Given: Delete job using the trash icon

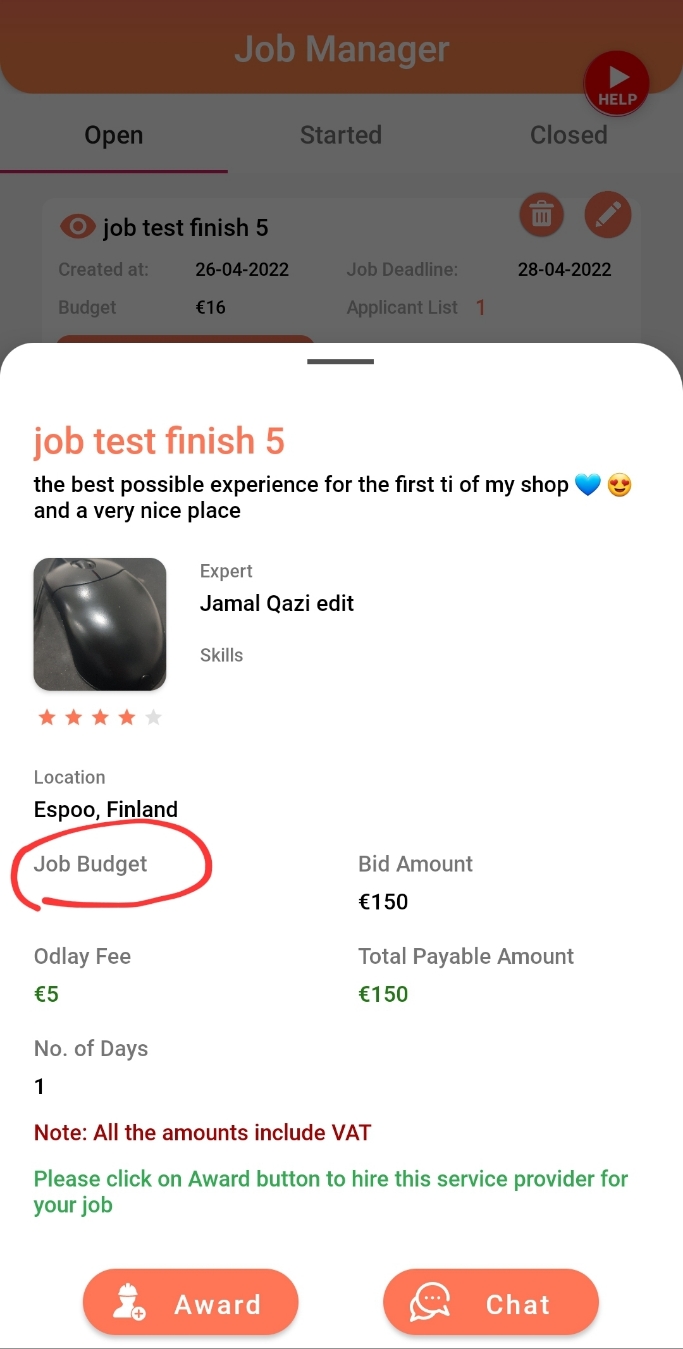Looking at the screenshot, I should [x=541, y=214].
